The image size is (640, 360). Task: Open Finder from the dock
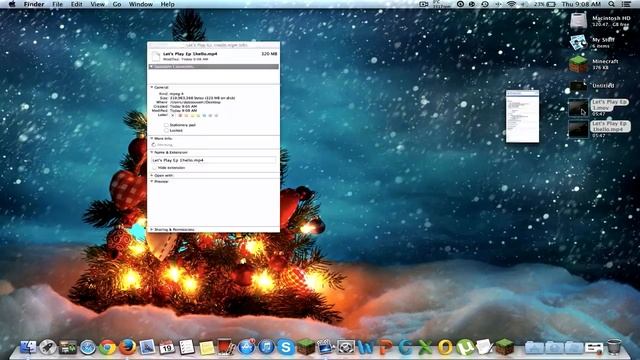pyautogui.click(x=28, y=347)
